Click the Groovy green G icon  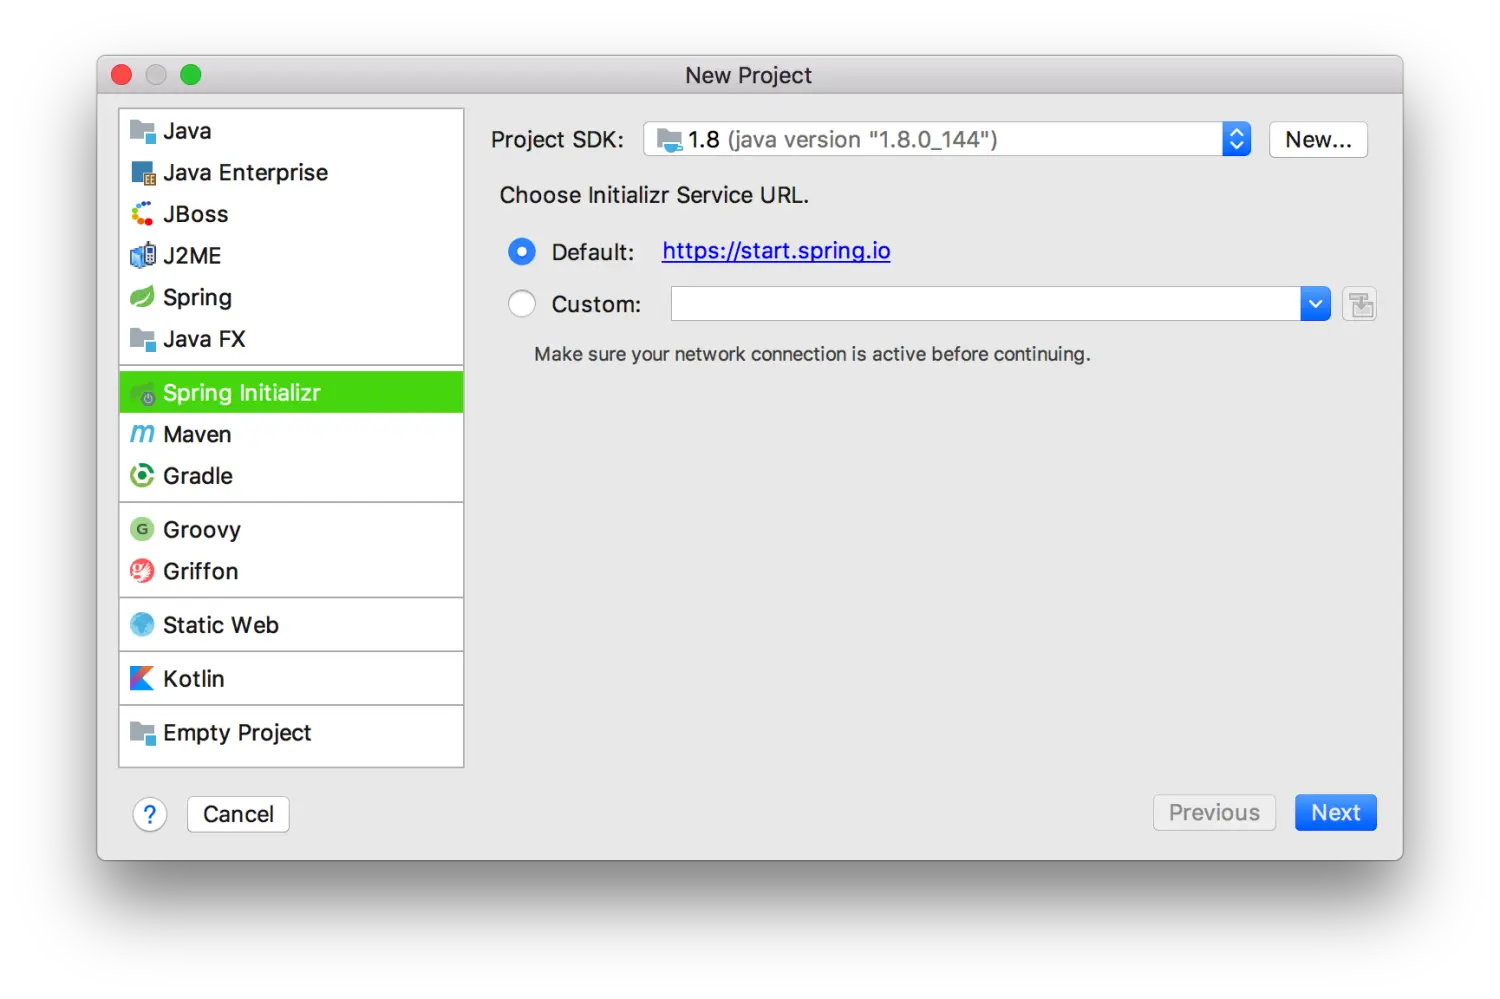point(143,529)
